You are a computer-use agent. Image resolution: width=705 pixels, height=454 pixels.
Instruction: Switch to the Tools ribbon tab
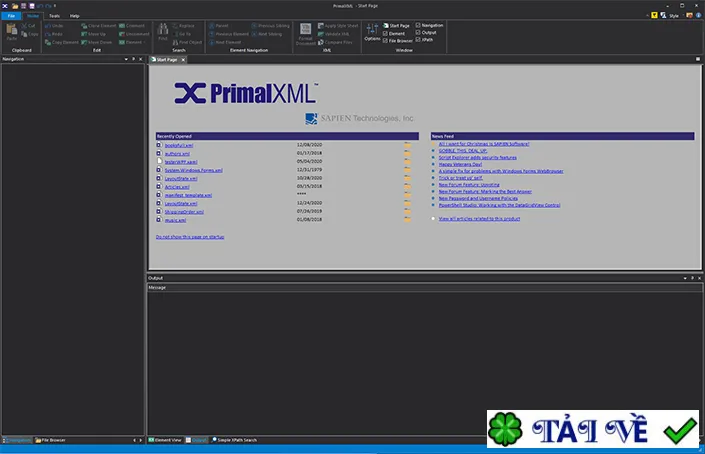(54, 16)
